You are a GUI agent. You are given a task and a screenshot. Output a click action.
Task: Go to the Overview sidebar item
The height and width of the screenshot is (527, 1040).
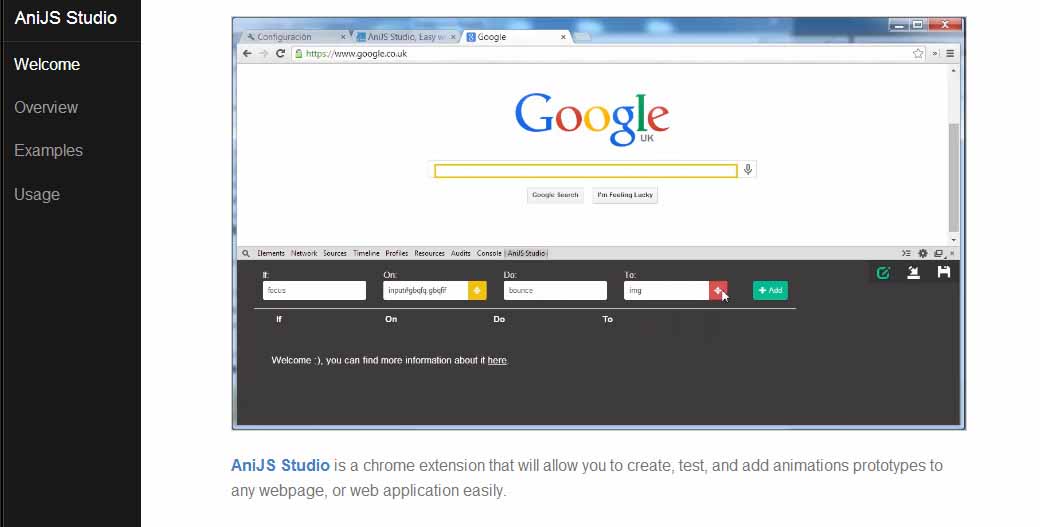click(46, 107)
